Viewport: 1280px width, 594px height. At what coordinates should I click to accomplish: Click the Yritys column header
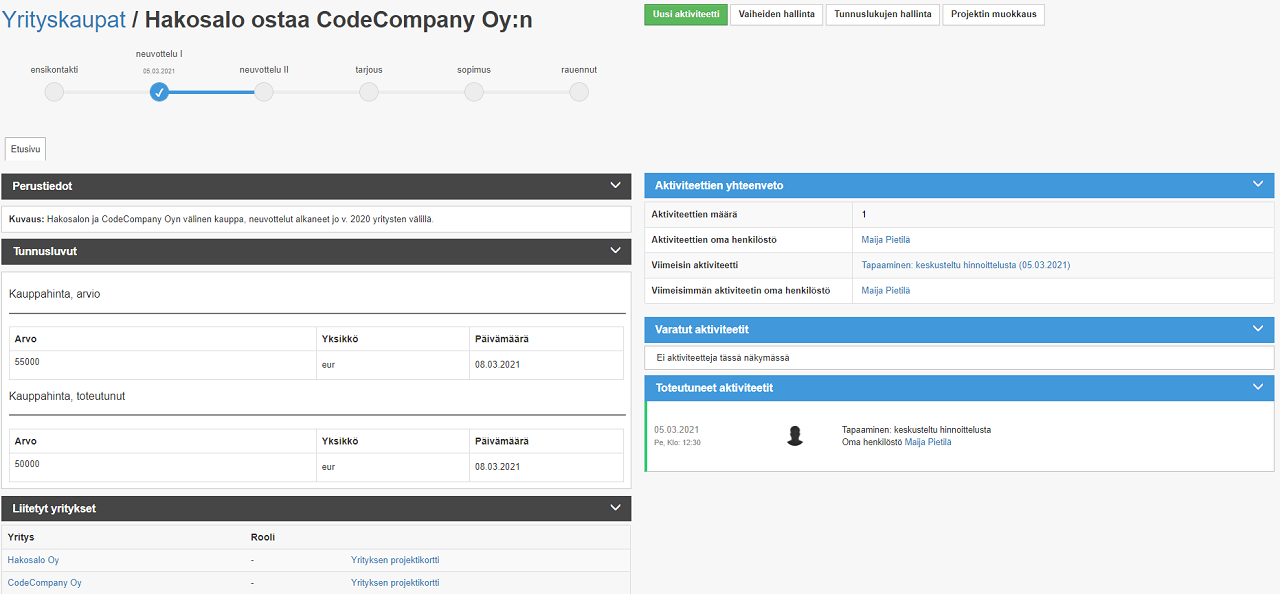pyautogui.click(x=21, y=537)
